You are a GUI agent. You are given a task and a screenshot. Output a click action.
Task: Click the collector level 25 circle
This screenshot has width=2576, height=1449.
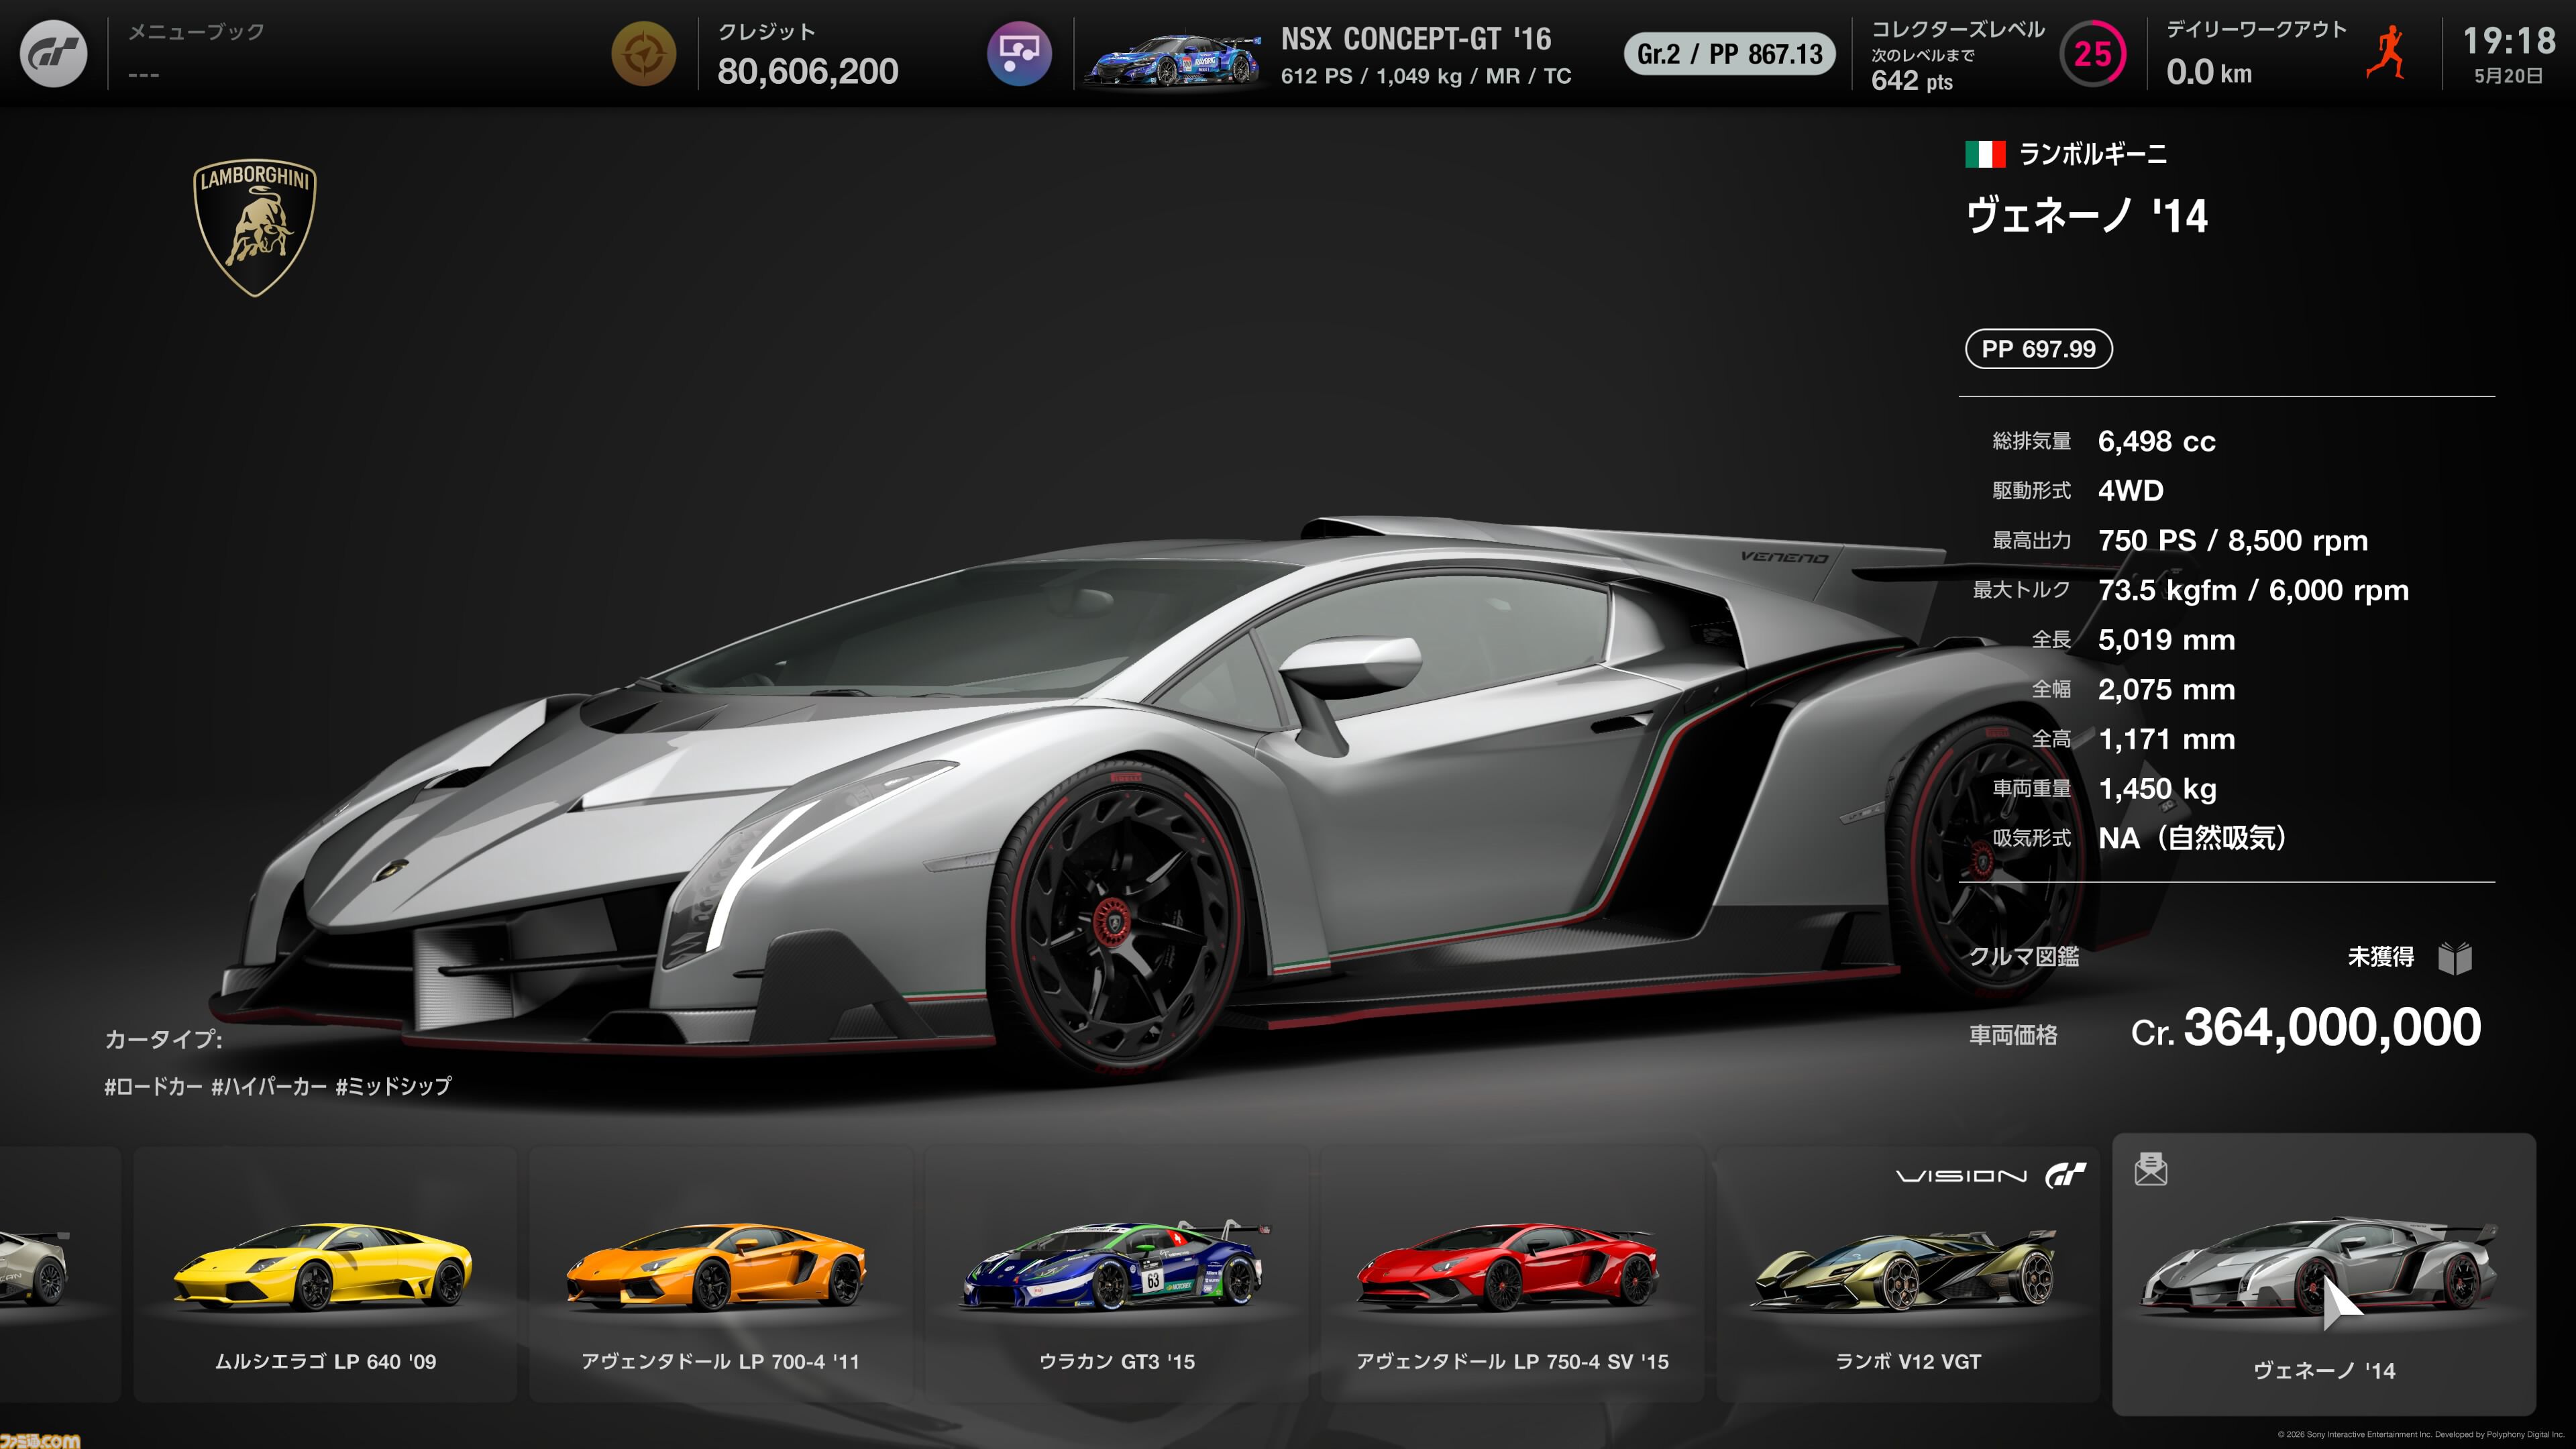tap(2093, 54)
